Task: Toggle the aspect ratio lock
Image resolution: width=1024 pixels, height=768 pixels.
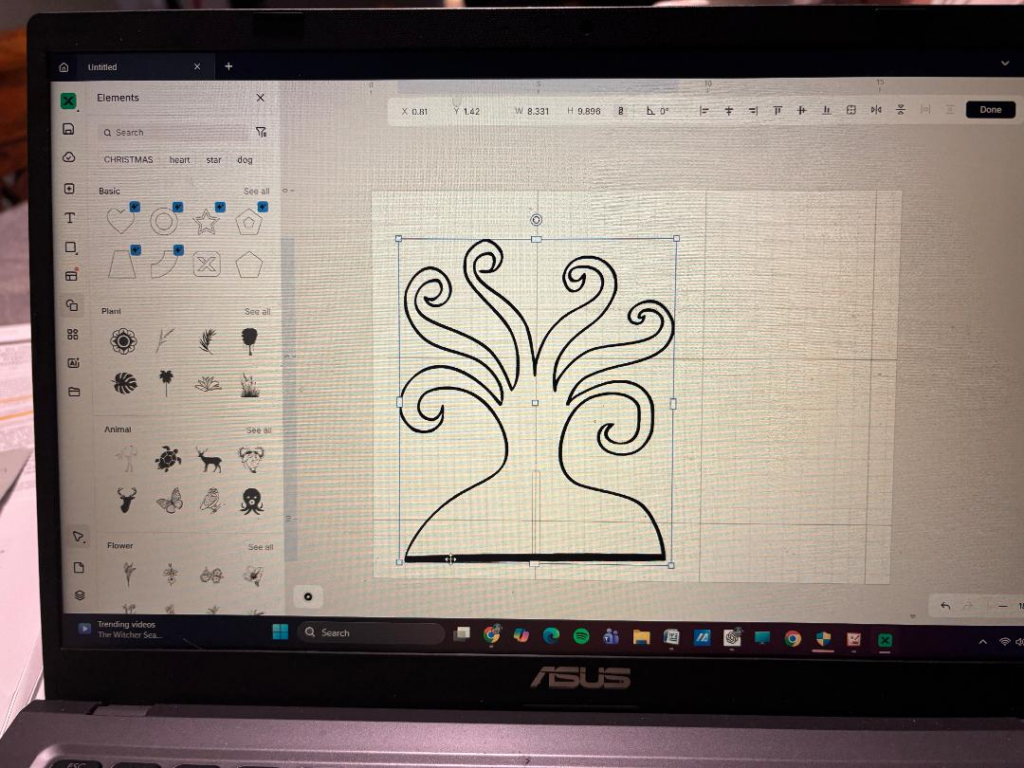Action: tap(621, 111)
